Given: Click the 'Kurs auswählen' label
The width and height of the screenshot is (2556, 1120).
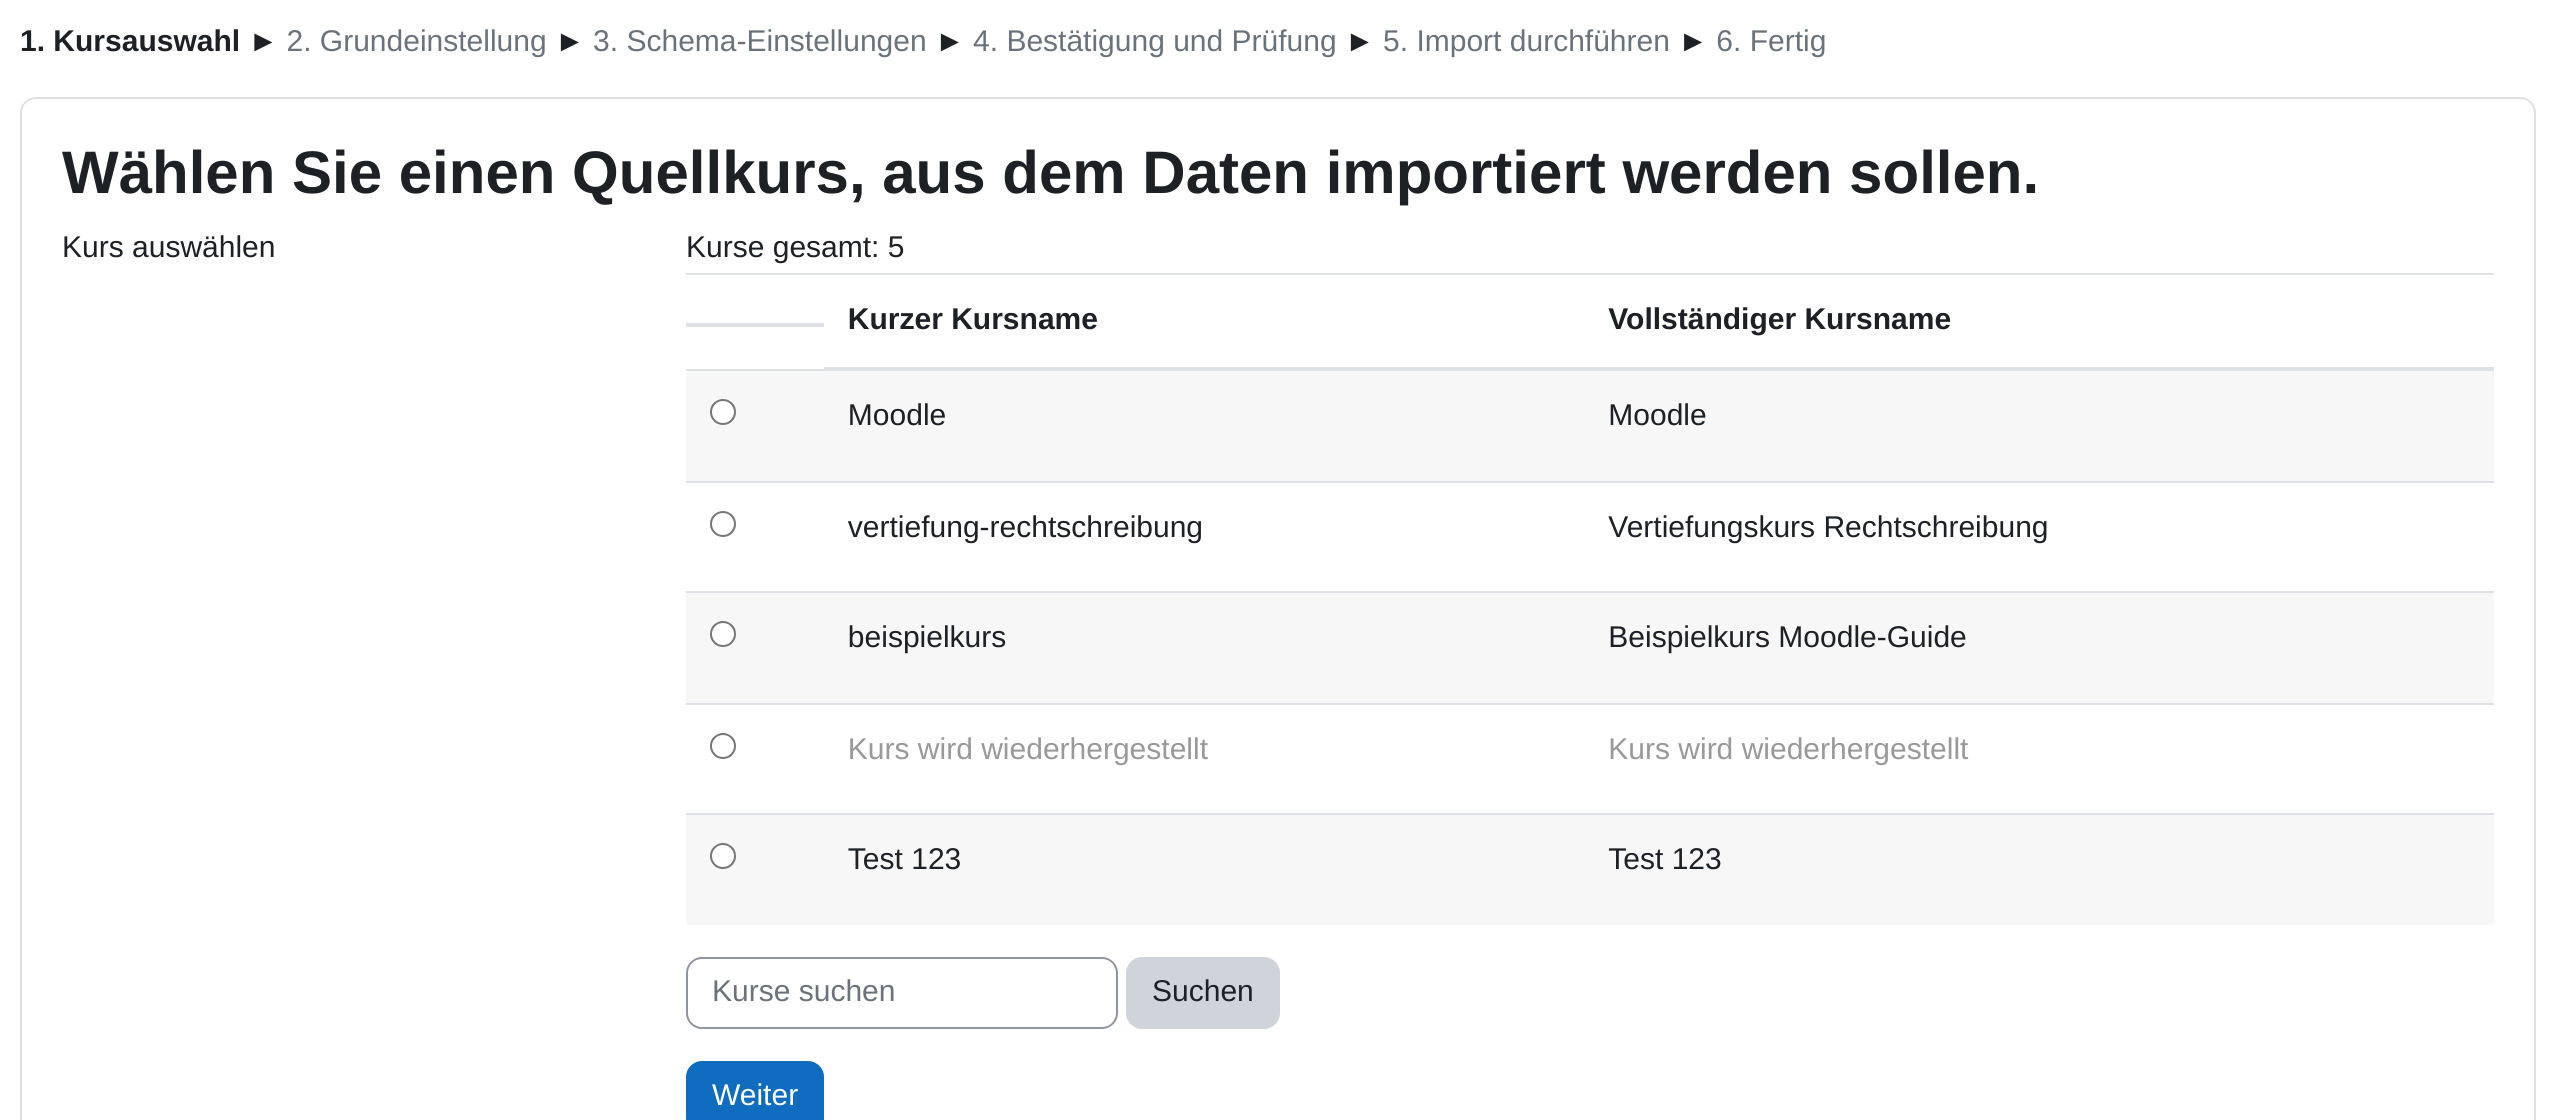Looking at the screenshot, I should pos(168,247).
